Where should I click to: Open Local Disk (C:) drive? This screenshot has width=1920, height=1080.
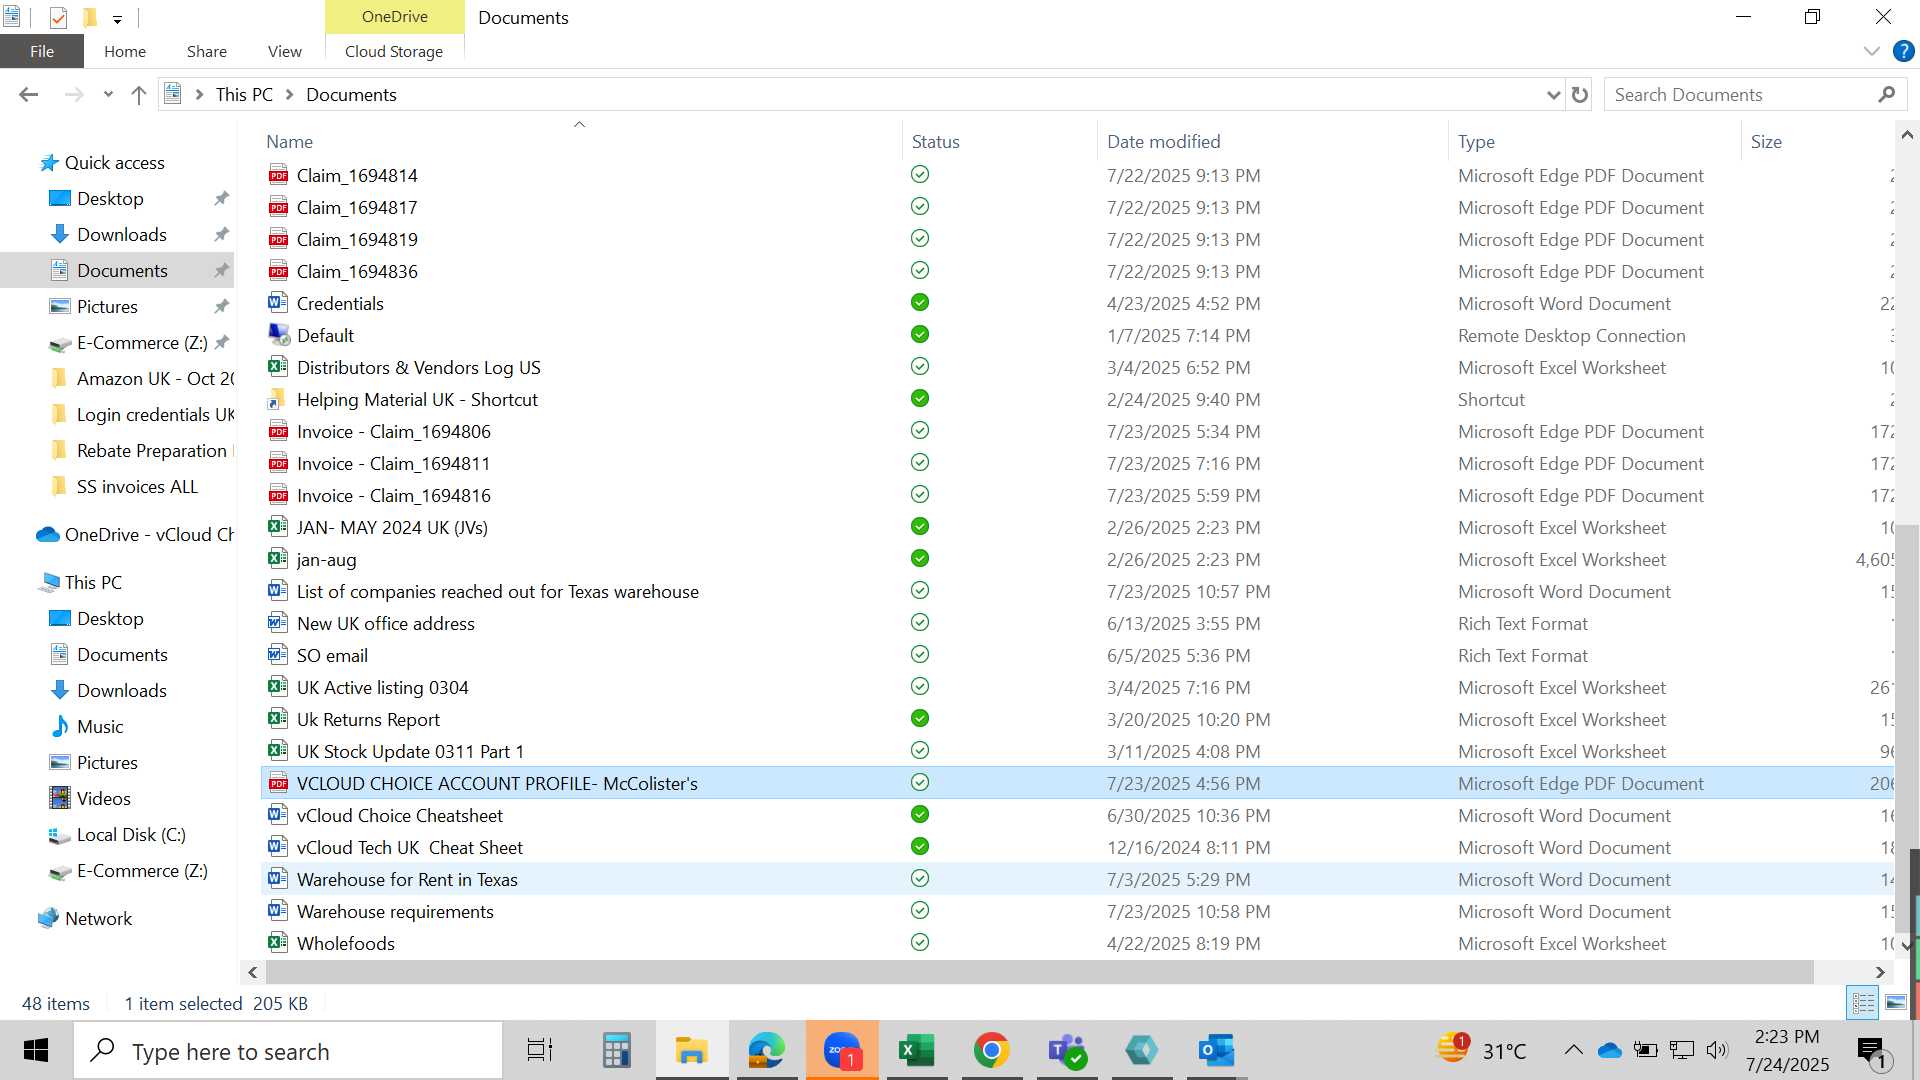131,835
